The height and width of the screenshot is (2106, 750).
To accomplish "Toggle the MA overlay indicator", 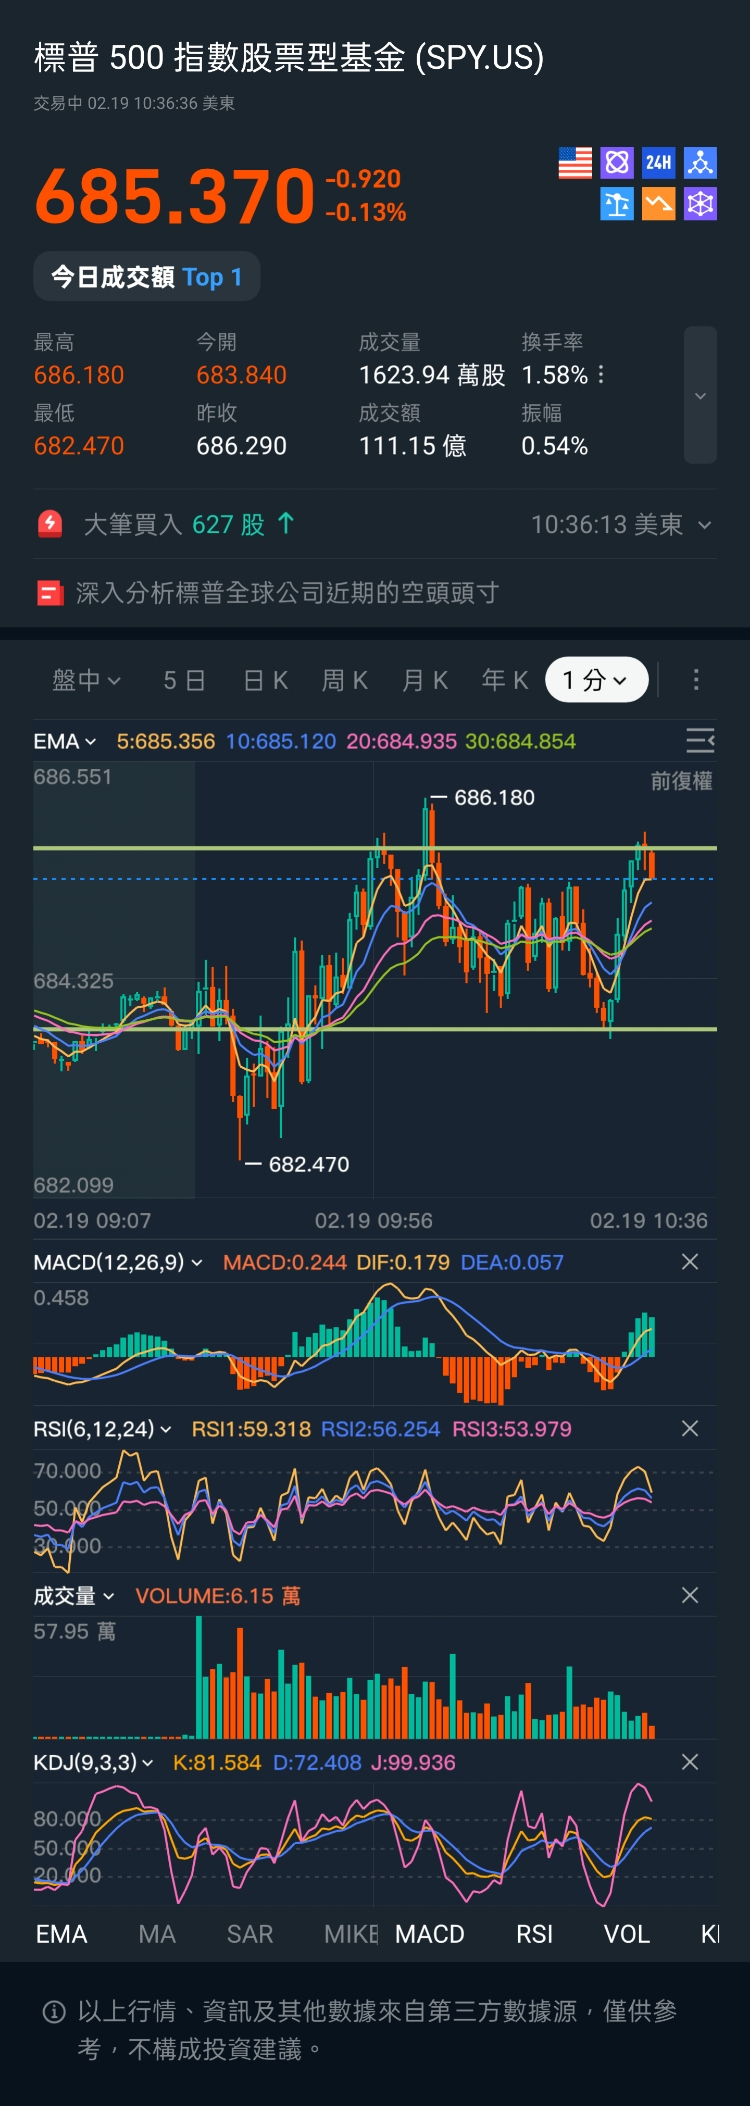I will (x=157, y=1934).
